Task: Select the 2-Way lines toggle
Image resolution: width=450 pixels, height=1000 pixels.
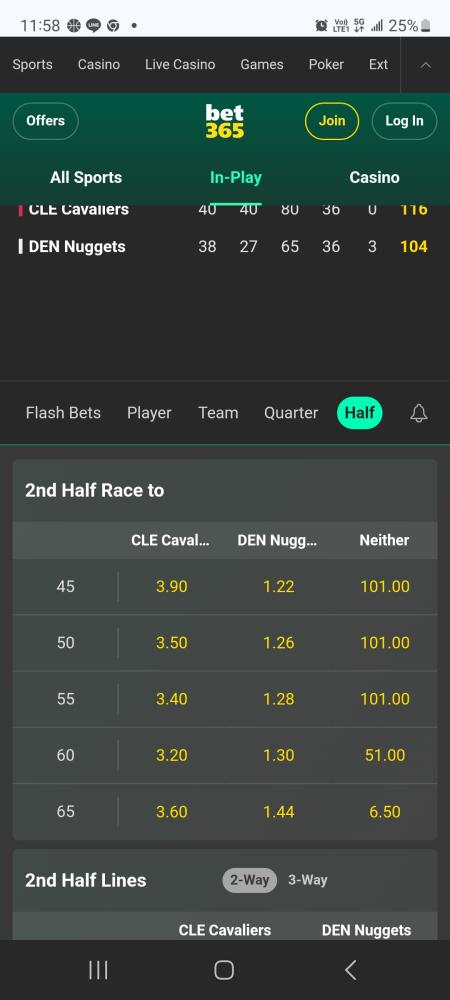Action: coord(249,880)
